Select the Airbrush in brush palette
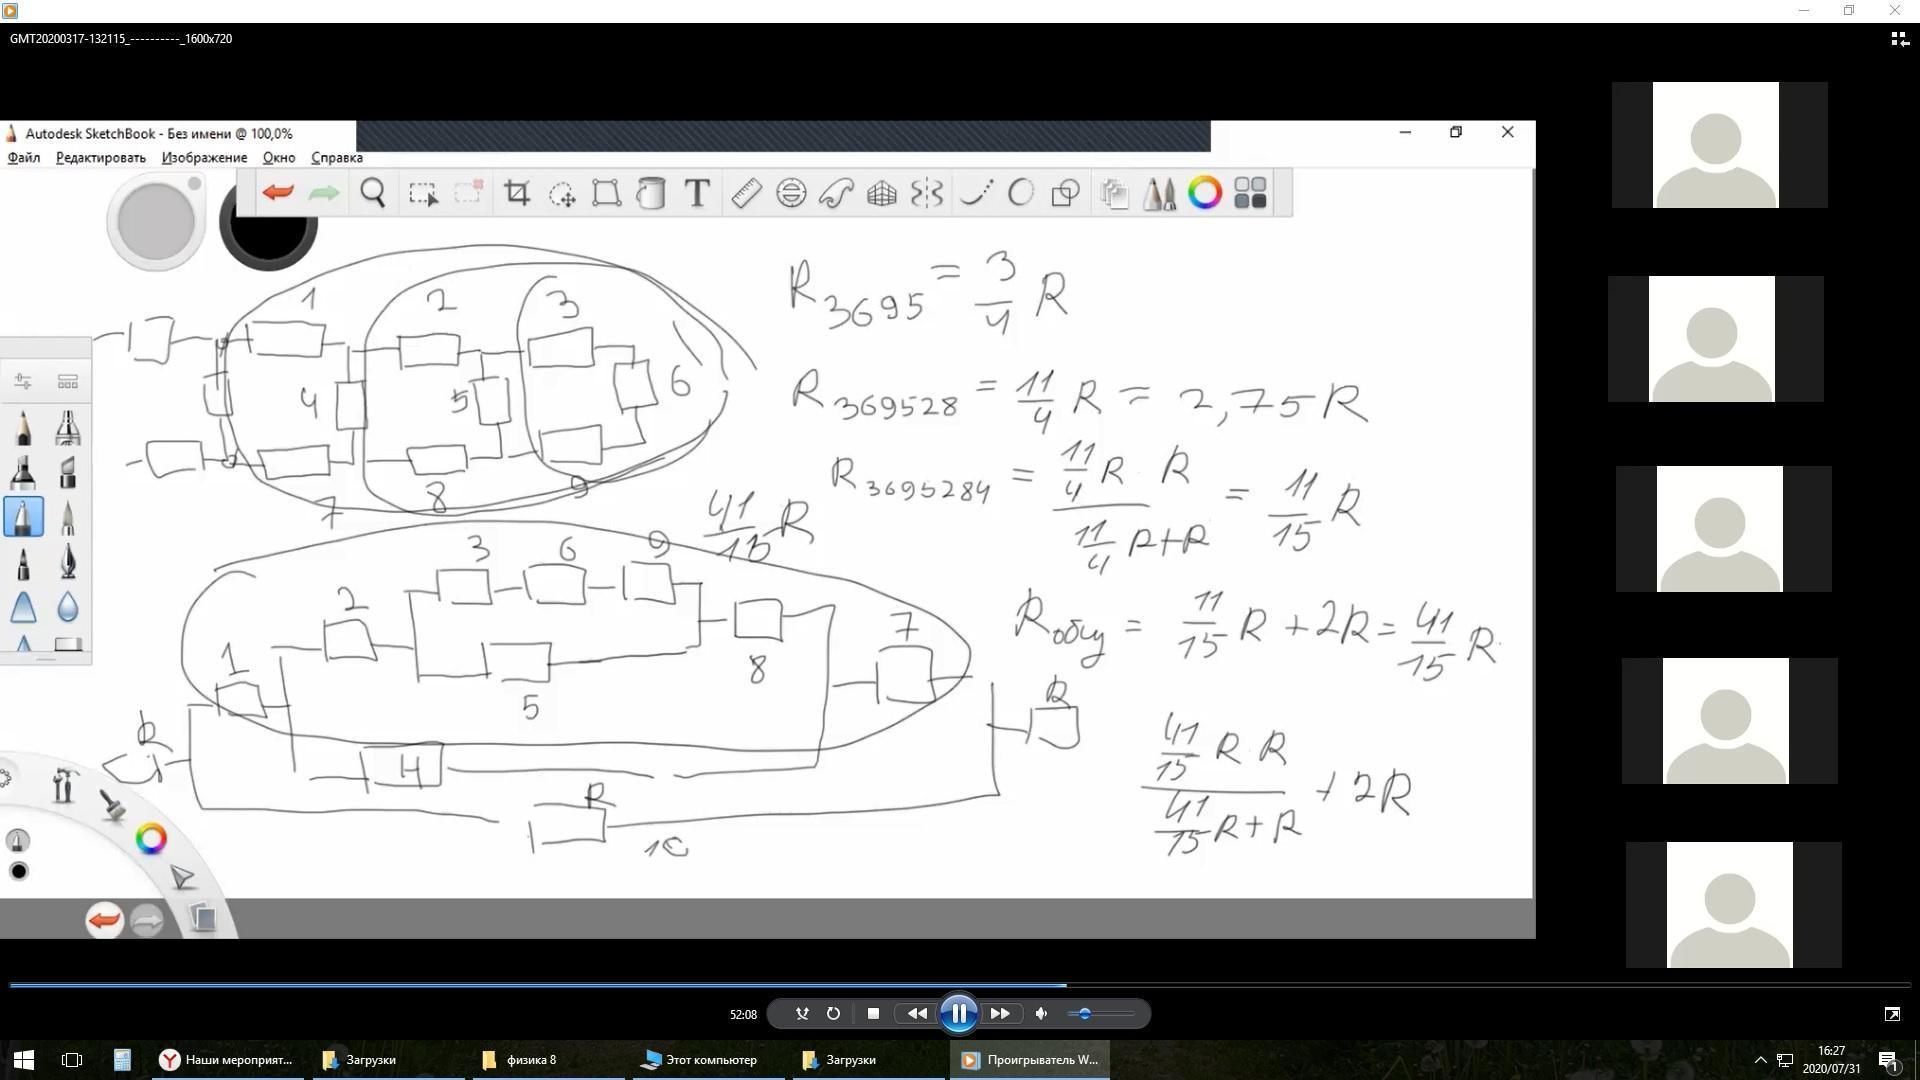The image size is (1920, 1080). click(68, 428)
